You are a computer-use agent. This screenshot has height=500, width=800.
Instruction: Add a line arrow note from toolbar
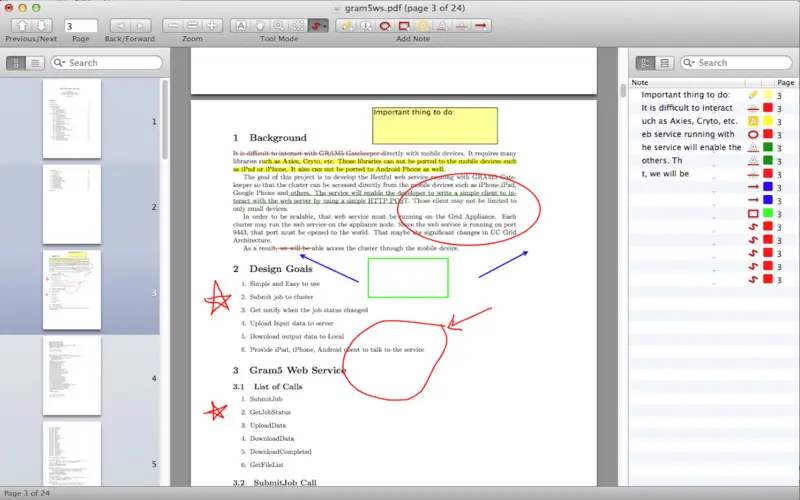pyautogui.click(x=481, y=26)
